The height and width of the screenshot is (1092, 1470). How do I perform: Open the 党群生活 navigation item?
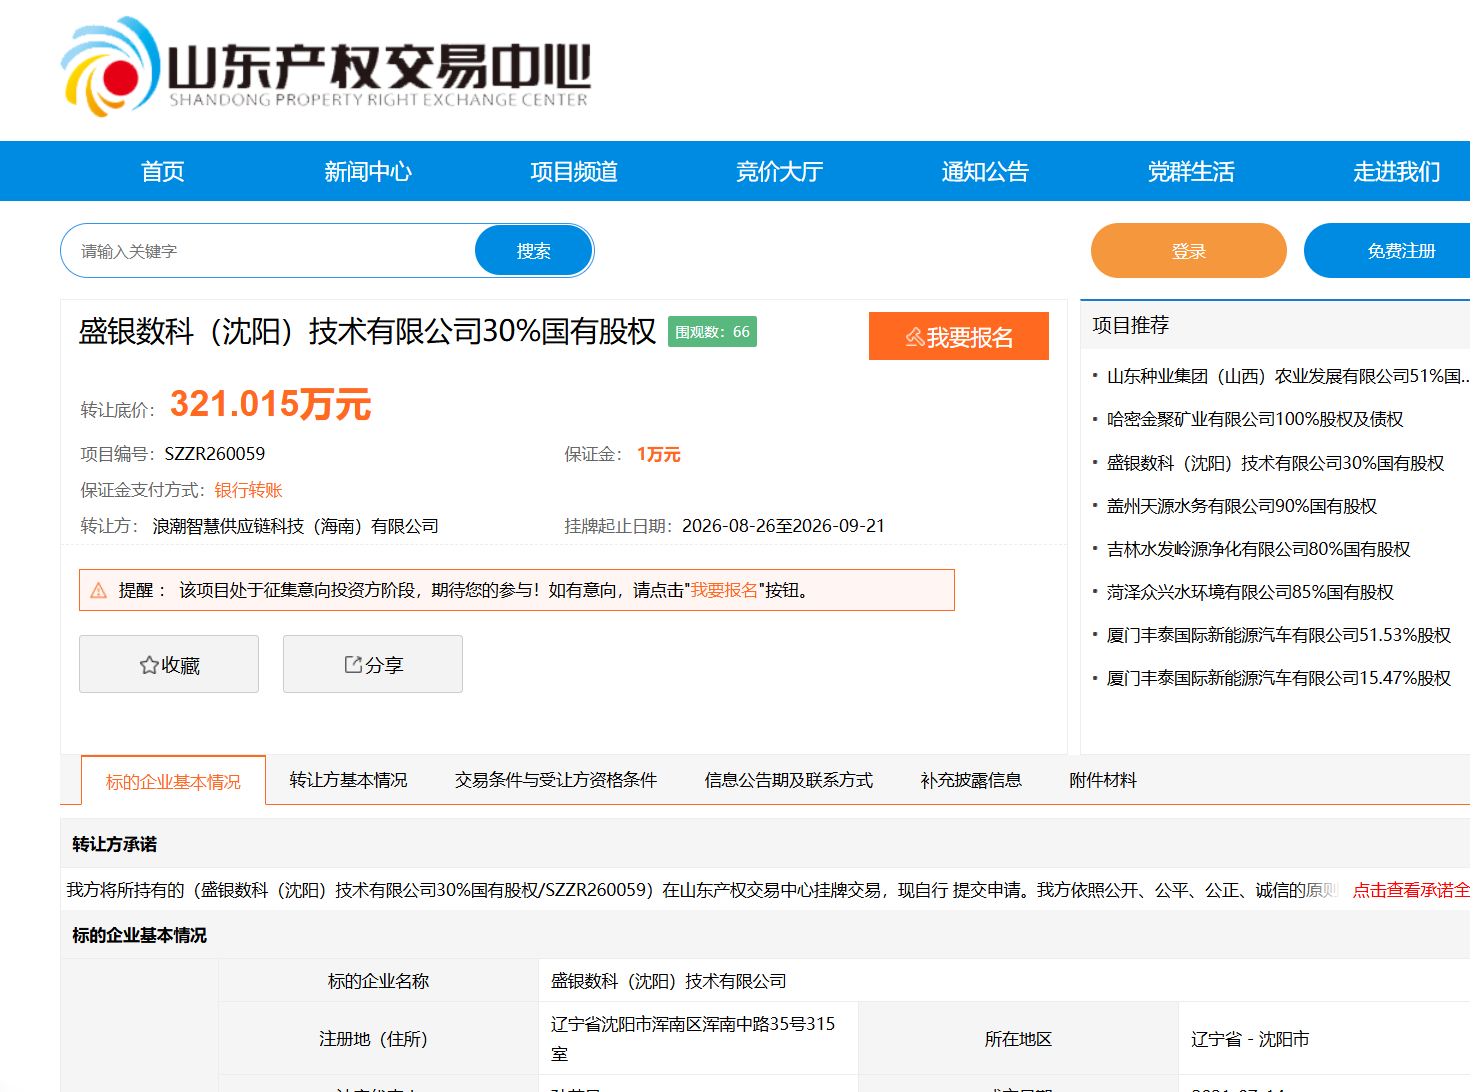tap(1191, 171)
